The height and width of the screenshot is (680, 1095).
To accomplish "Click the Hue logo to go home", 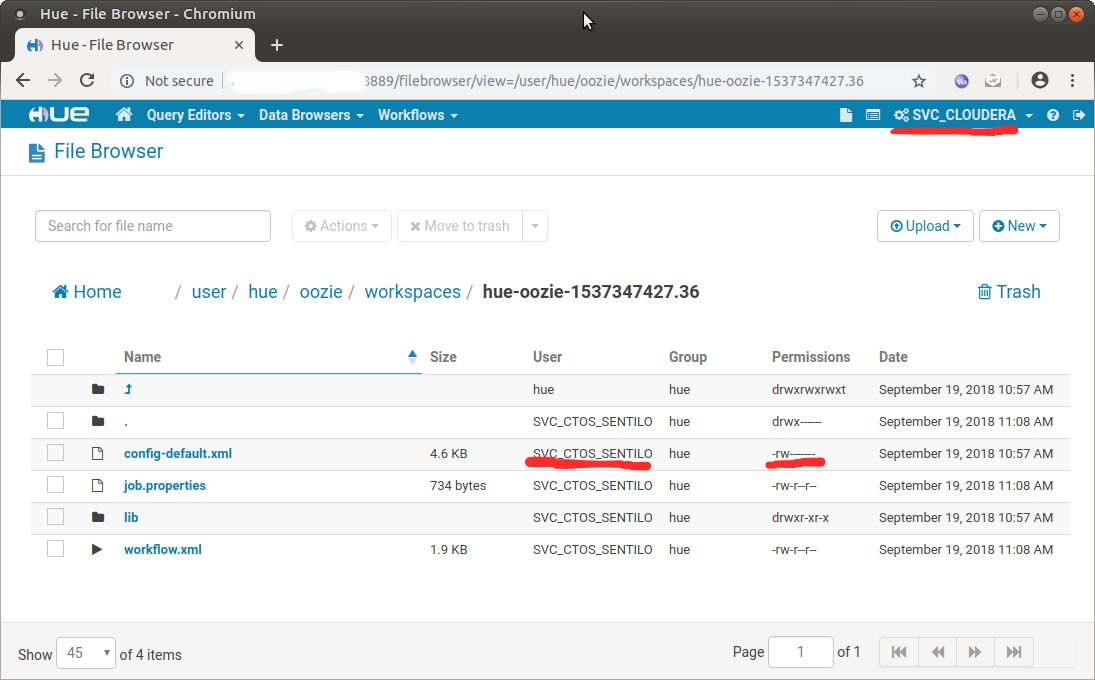I will pyautogui.click(x=59, y=114).
